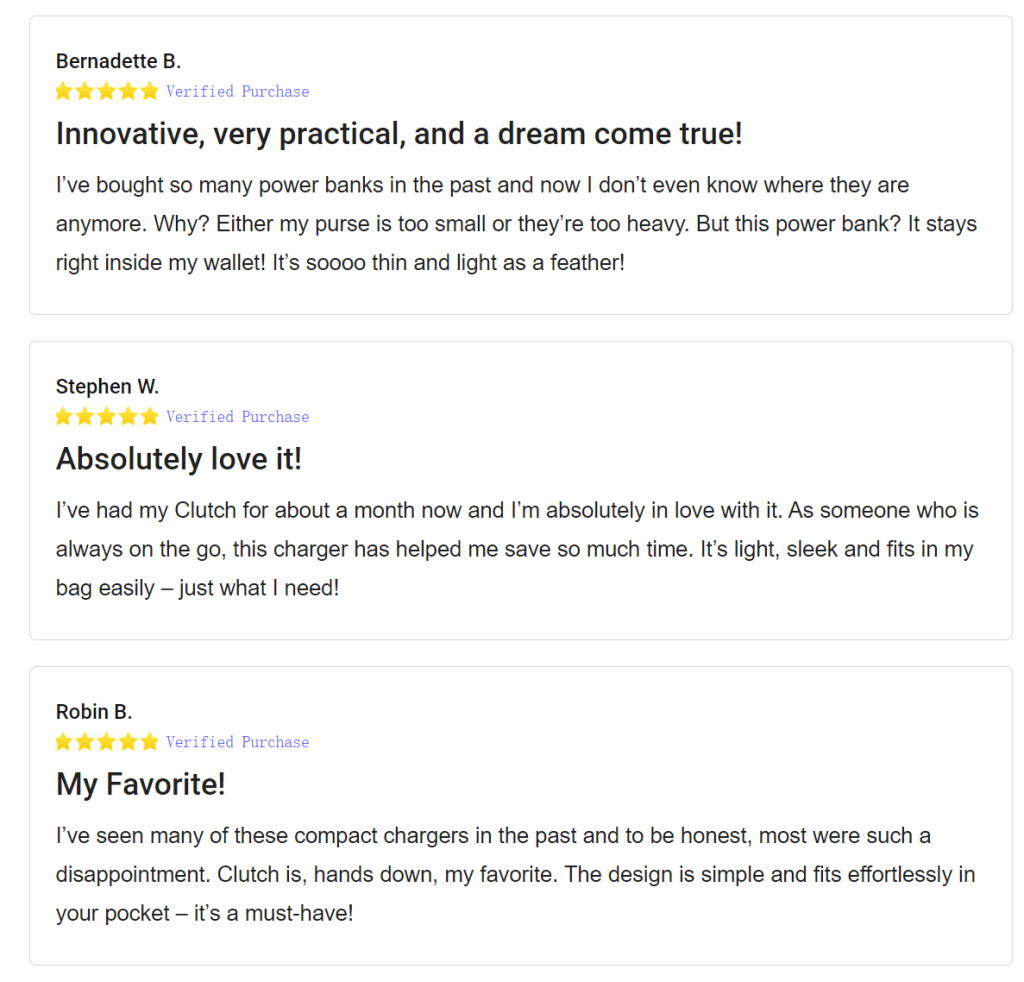Click fifth star in Robin B.'s rating
The width and height of the screenshot is (1024, 982).
tap(150, 741)
